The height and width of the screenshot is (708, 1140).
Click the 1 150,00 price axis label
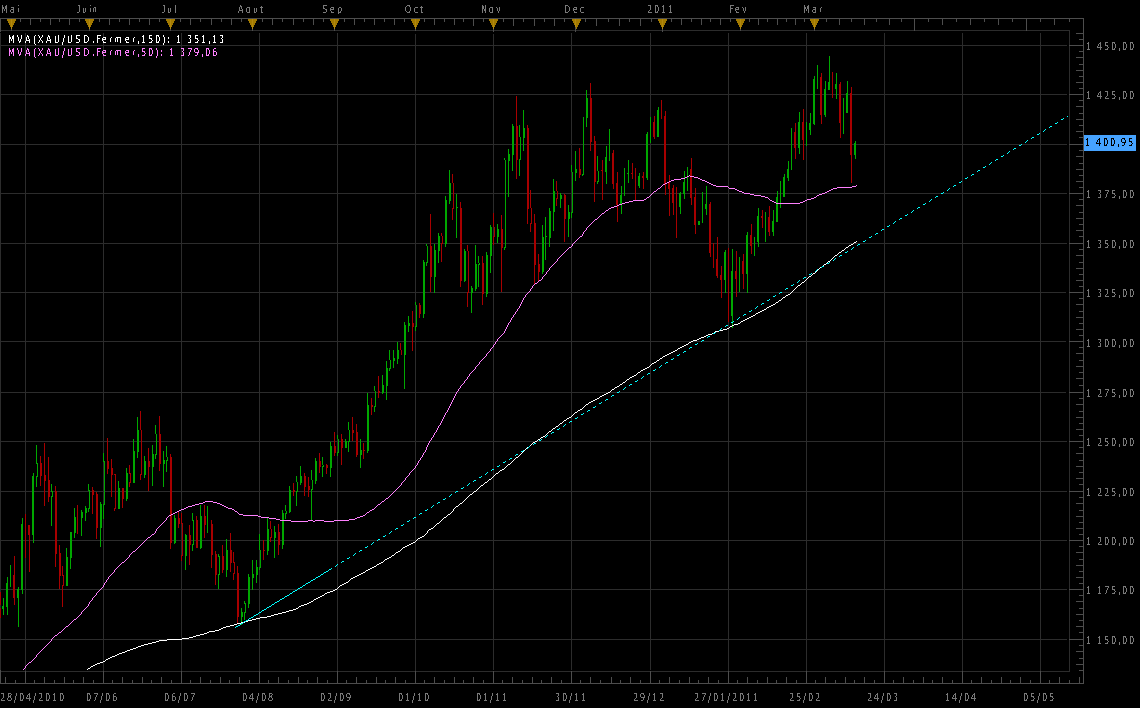point(1112,640)
